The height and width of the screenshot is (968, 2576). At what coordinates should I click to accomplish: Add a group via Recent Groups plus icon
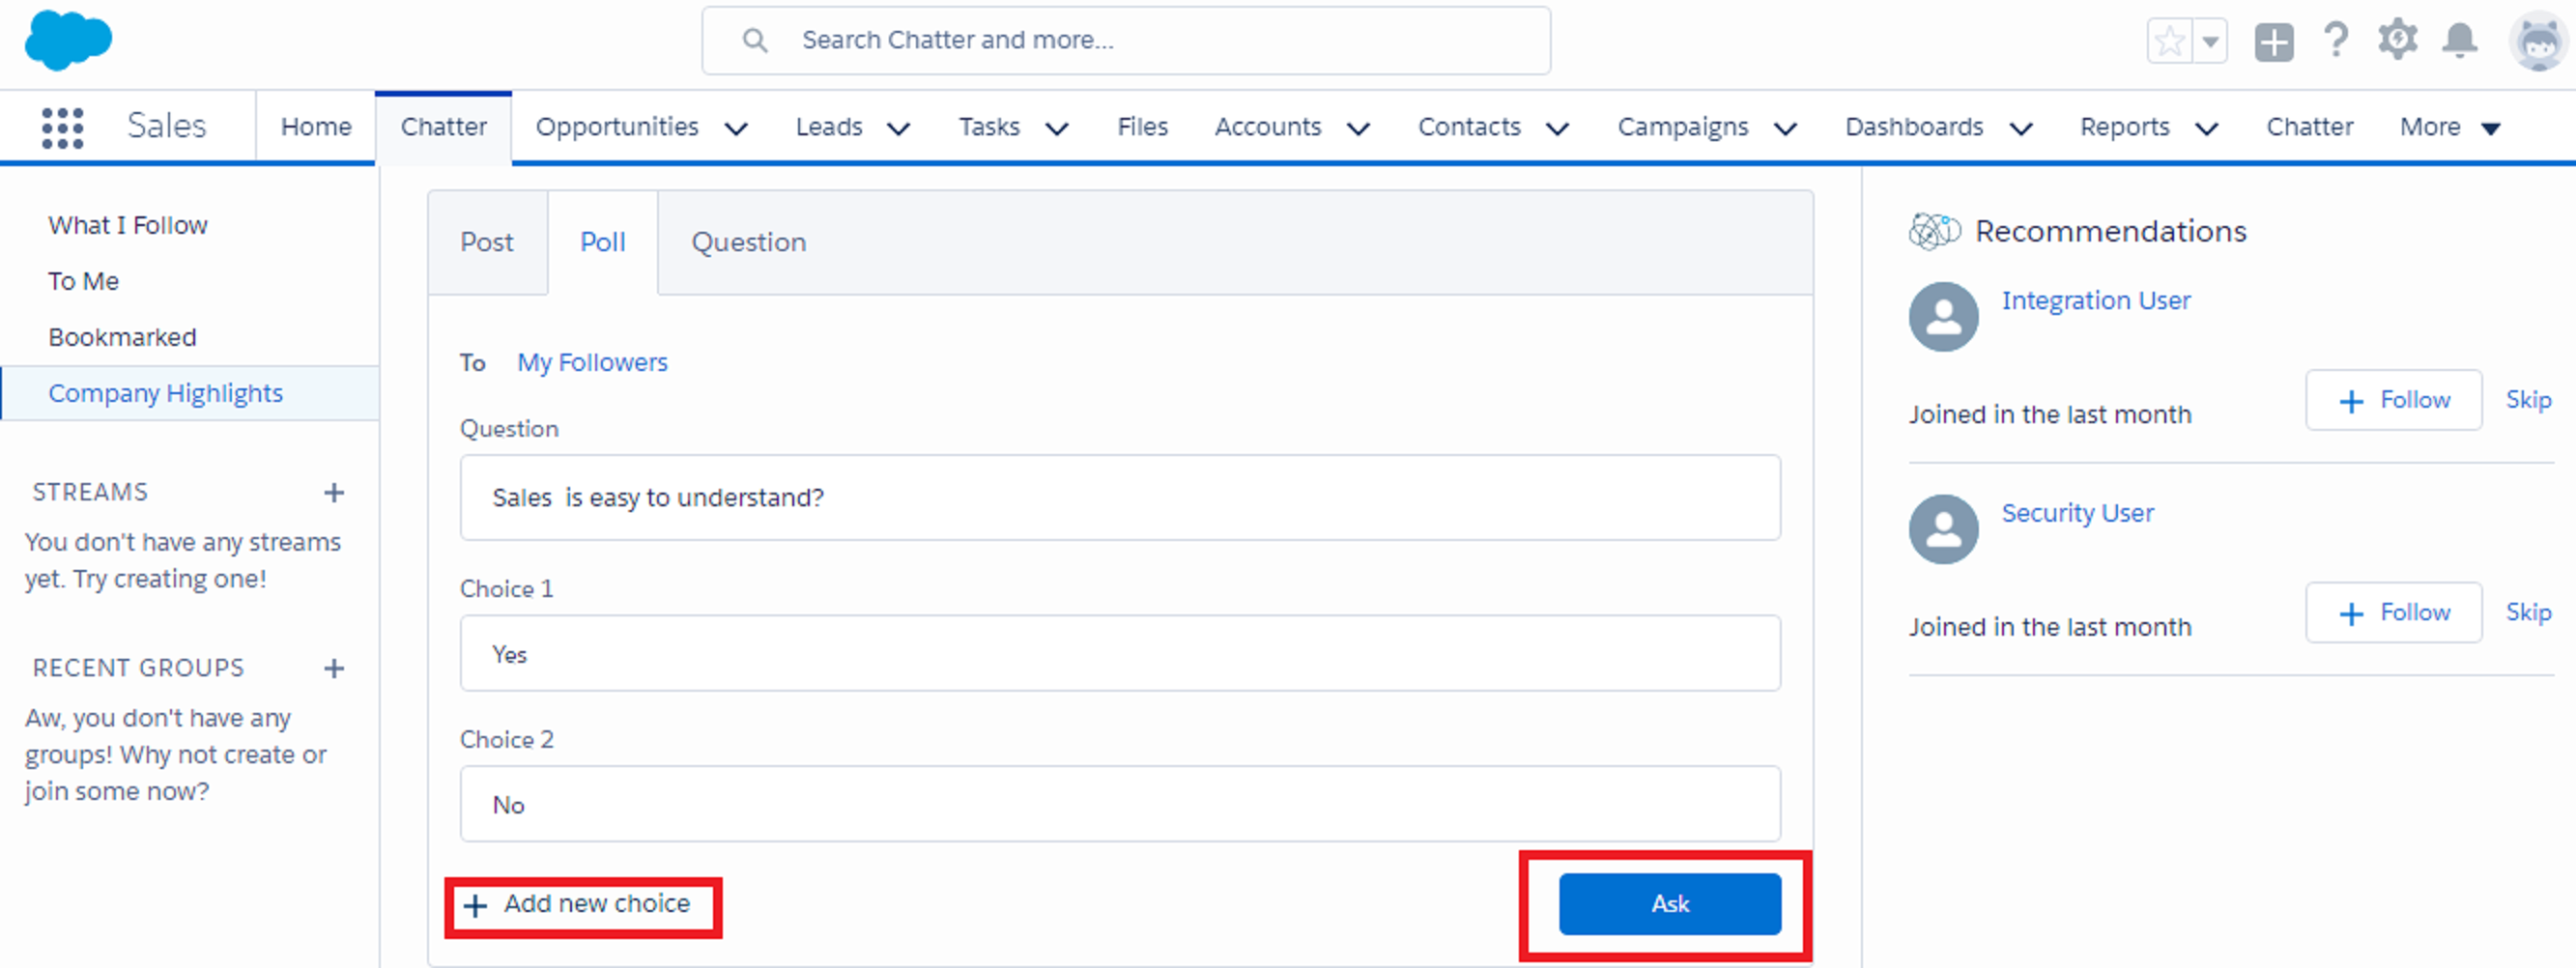(334, 668)
